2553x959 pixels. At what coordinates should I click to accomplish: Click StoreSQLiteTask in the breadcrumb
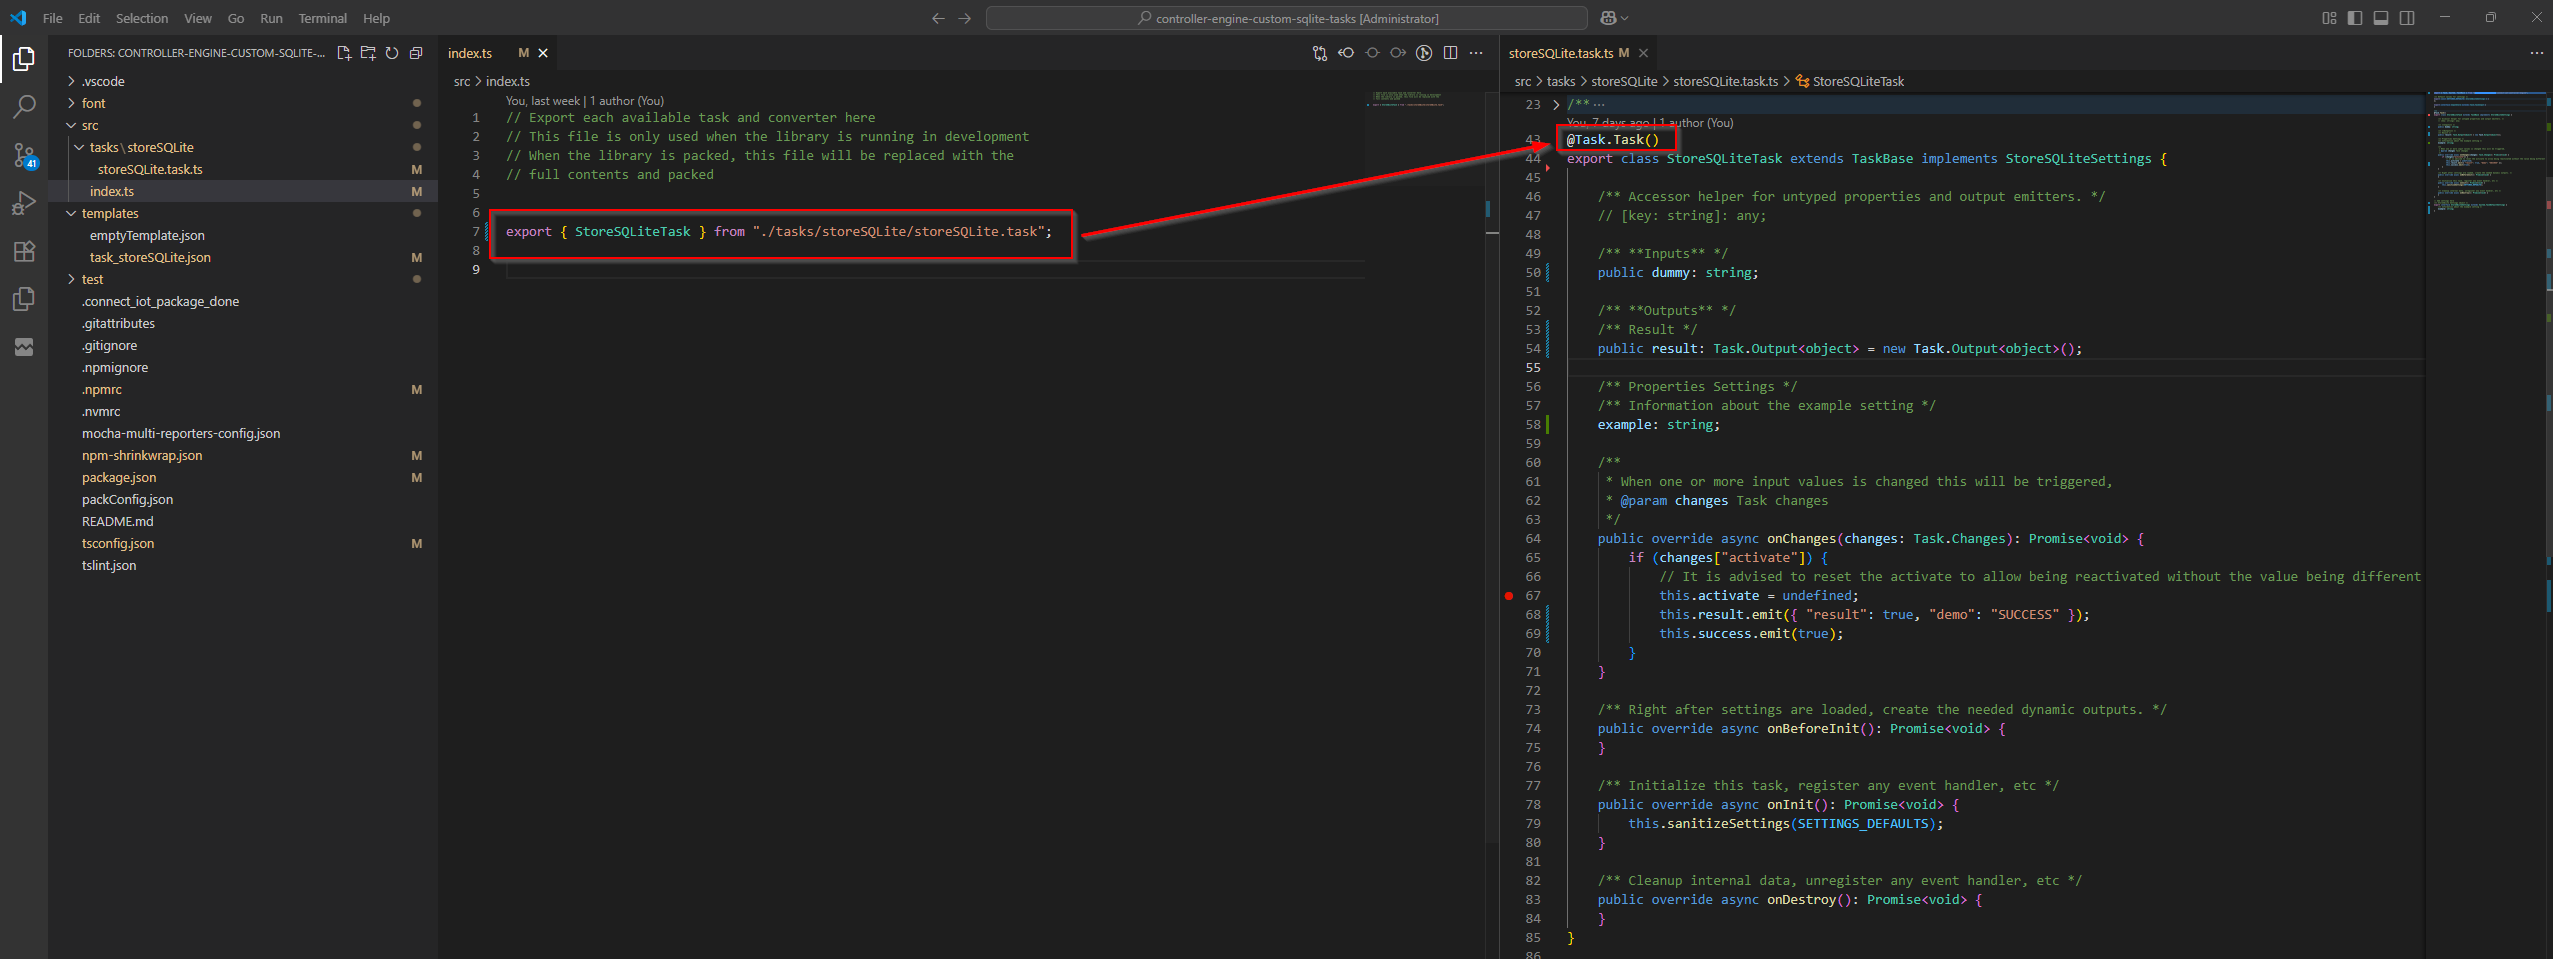tap(1858, 81)
